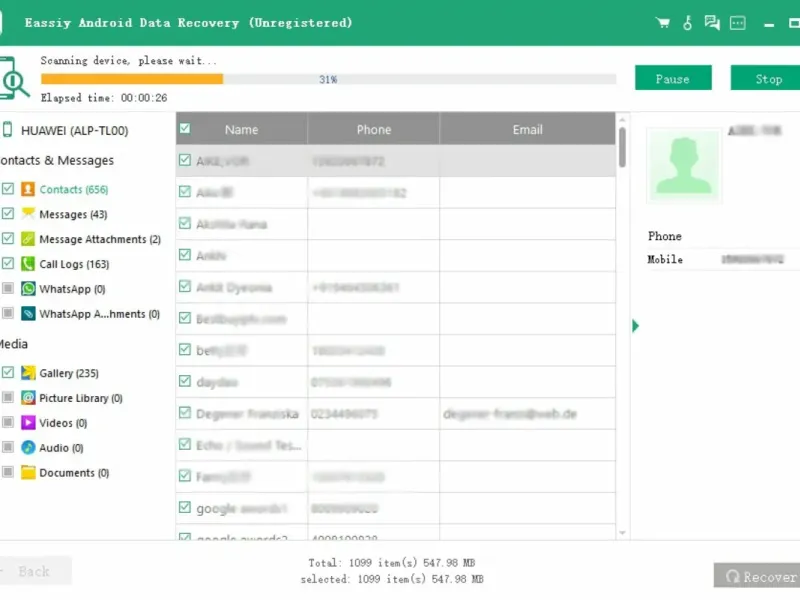
Task: Toggle the Contacts (656) checkbox
Action: click(x=8, y=189)
